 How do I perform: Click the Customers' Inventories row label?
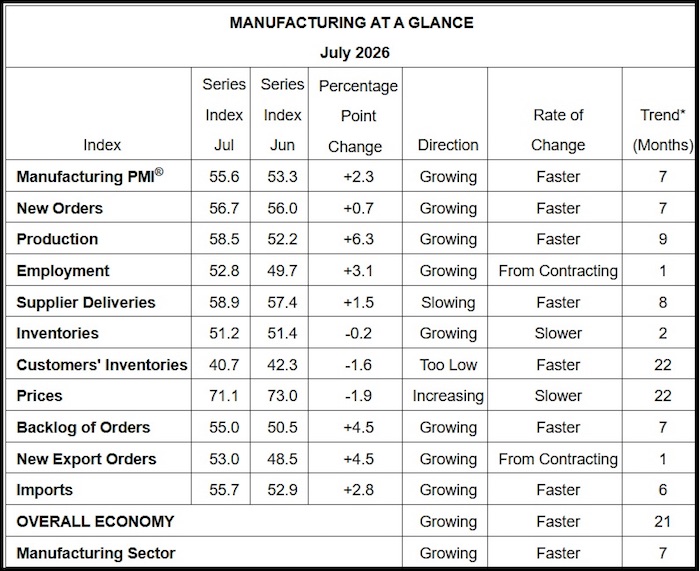102,365
